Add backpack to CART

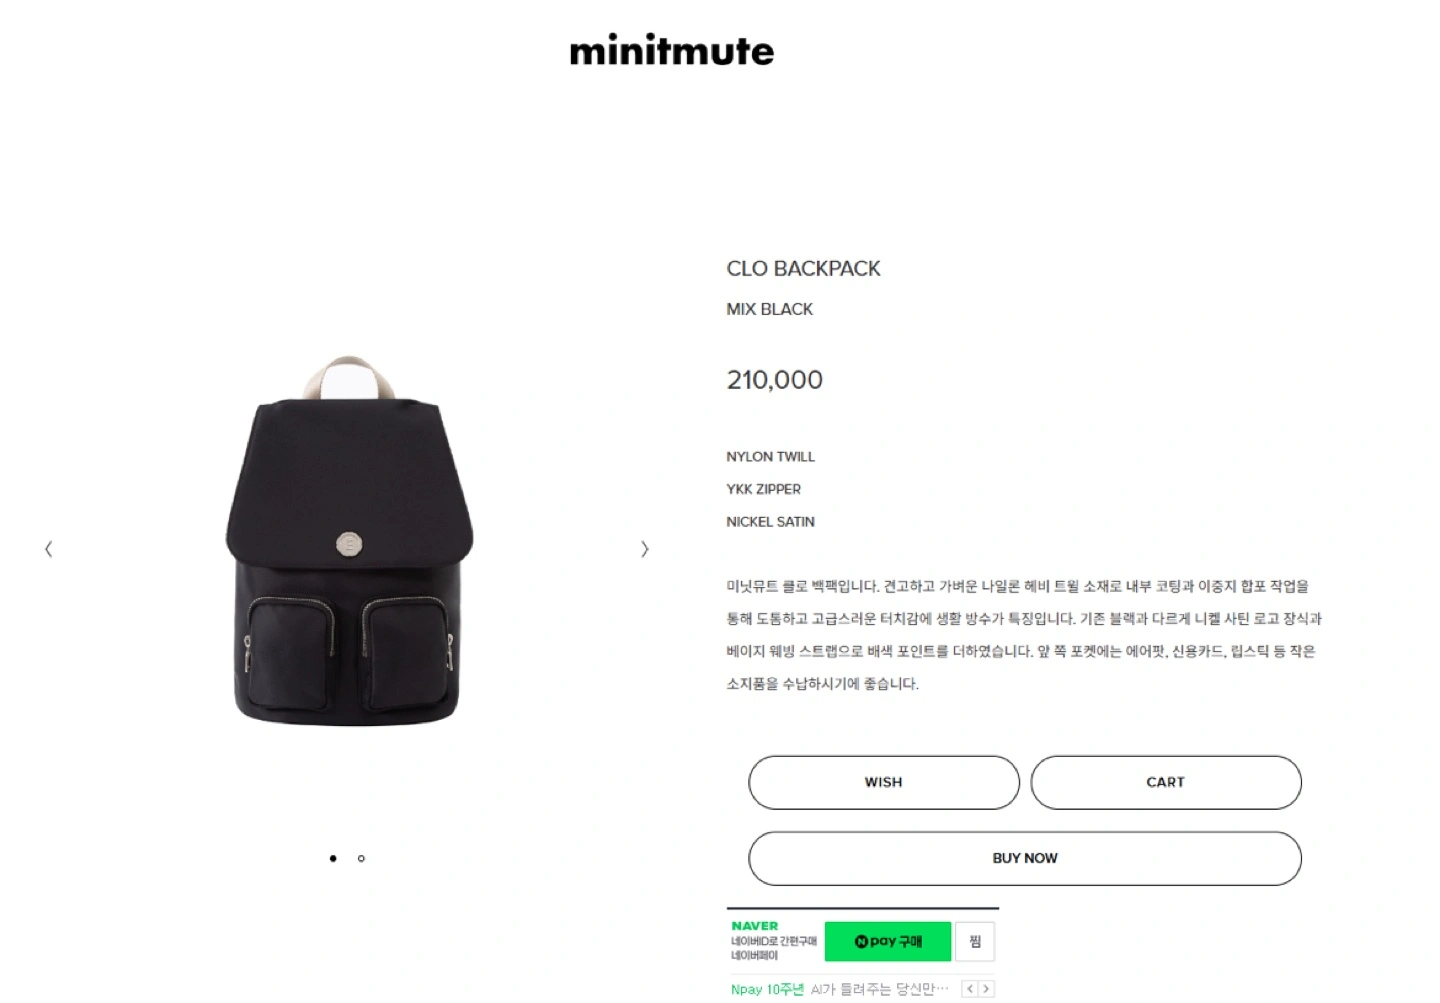(x=1166, y=782)
